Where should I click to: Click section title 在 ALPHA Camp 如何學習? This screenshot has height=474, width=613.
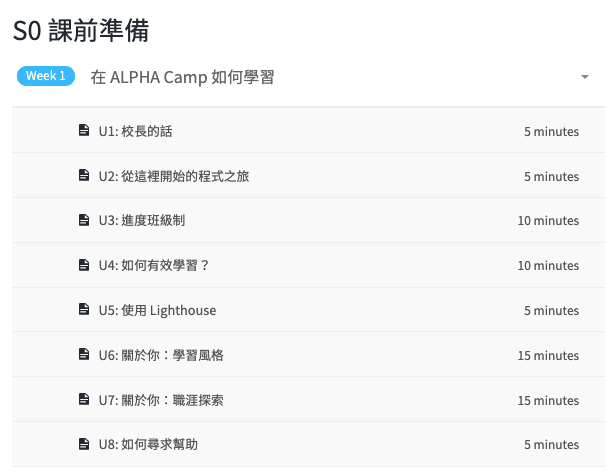pos(183,77)
